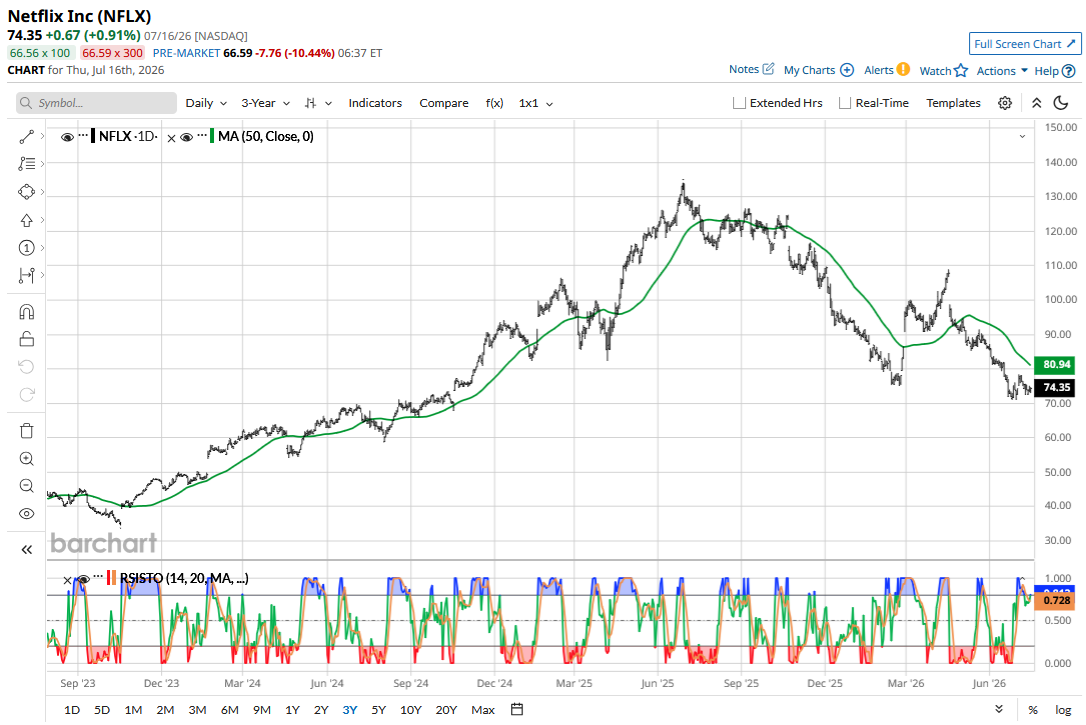1086x725 pixels.
Task: Enable the Real-Time checkbox
Action: 845,103
